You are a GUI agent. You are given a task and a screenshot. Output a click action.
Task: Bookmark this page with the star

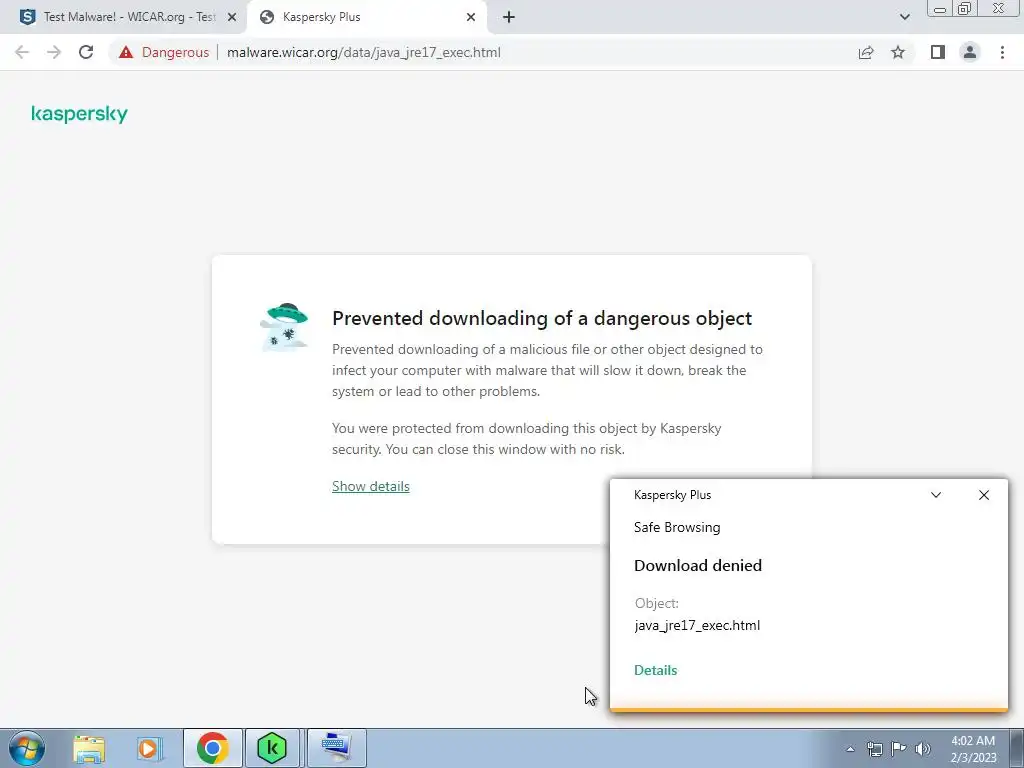[x=898, y=52]
